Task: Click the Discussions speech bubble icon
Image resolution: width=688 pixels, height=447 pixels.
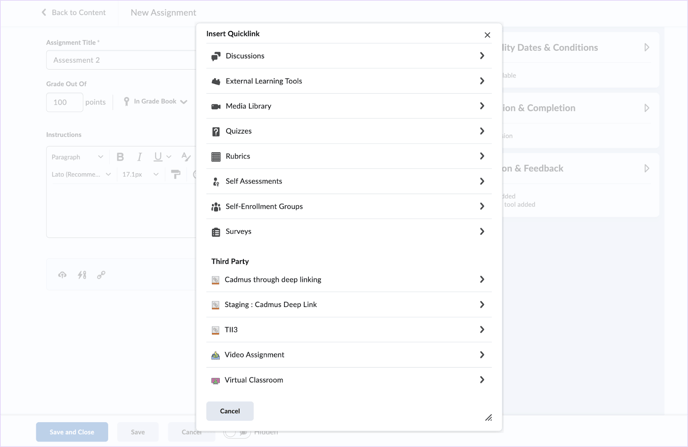Action: [216, 56]
